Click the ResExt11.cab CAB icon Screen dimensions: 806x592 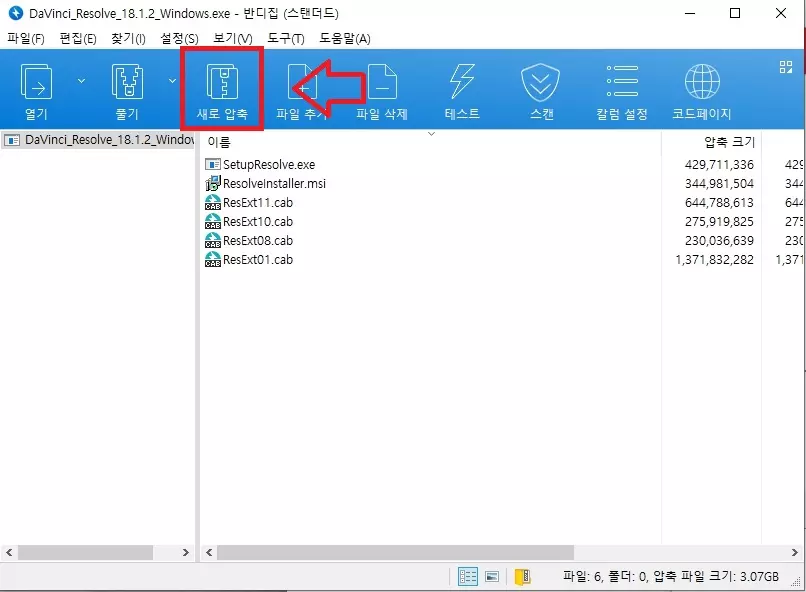point(212,202)
